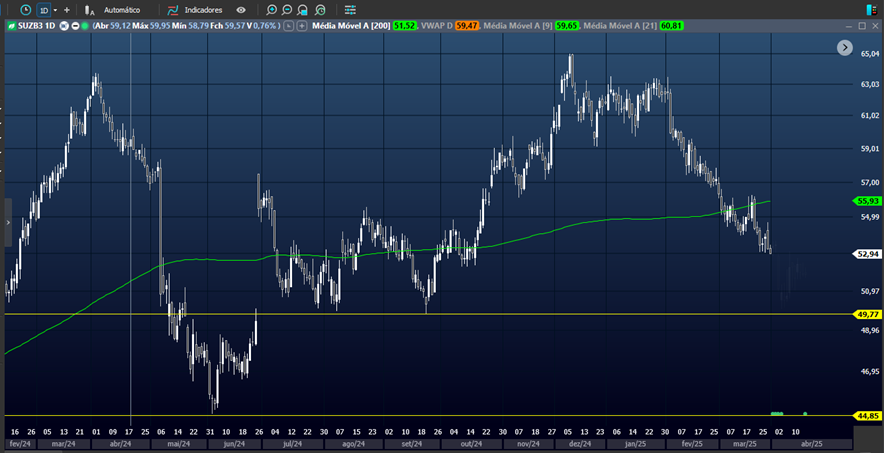Click the zoom in magnifier icon
The image size is (884, 453).
click(x=272, y=9)
